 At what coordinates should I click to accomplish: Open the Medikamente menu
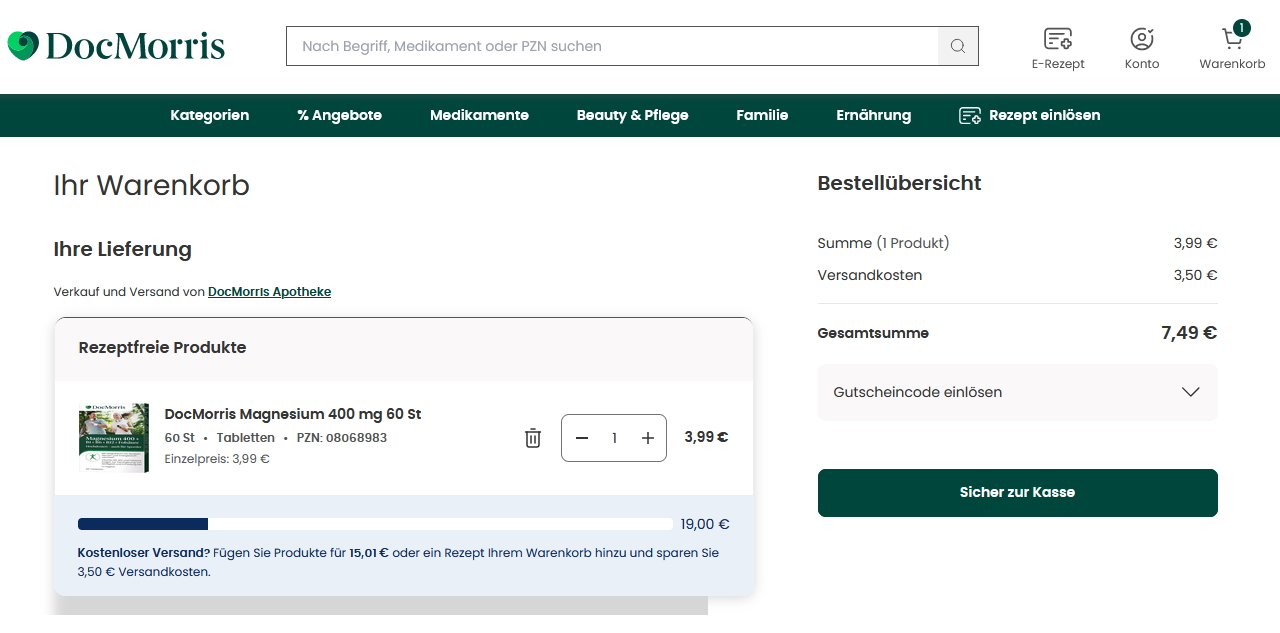coord(480,115)
